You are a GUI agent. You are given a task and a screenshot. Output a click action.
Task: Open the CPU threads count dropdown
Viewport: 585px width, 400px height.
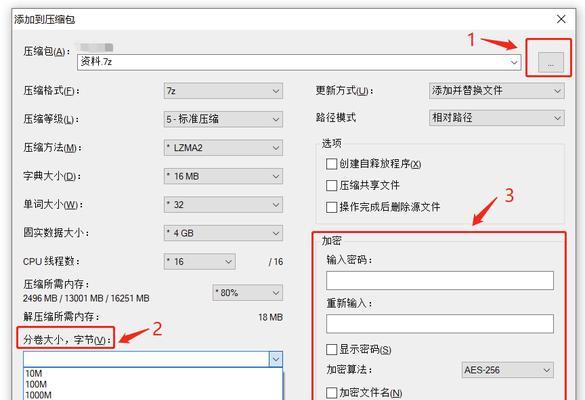[x=200, y=262]
